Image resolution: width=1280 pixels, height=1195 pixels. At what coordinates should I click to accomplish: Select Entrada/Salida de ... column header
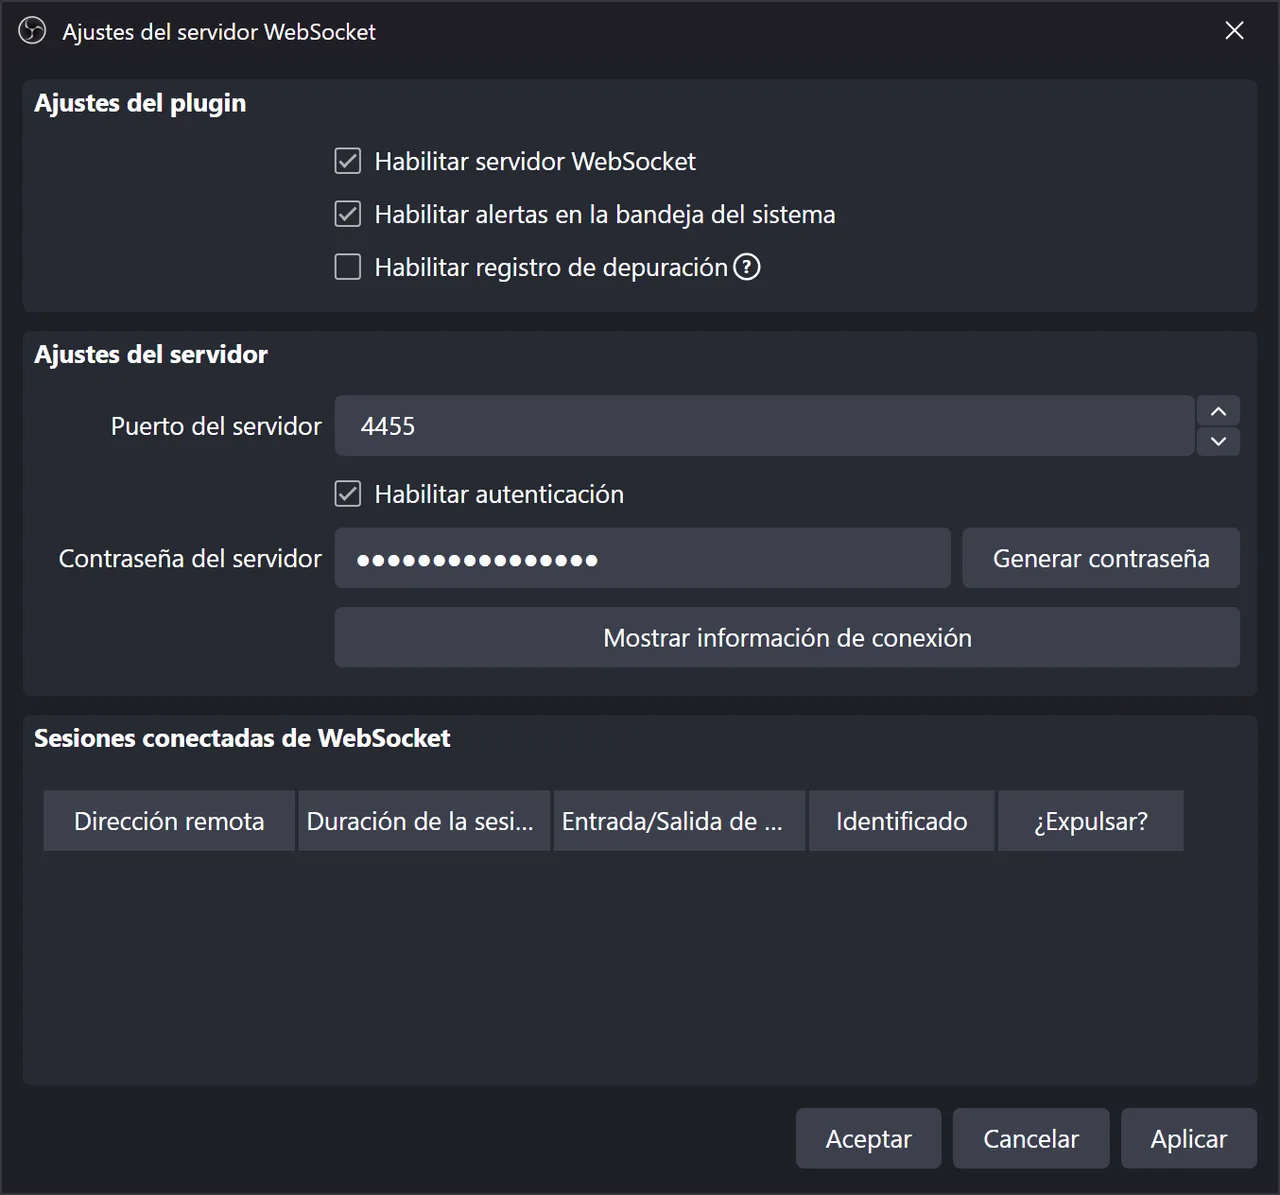(679, 821)
